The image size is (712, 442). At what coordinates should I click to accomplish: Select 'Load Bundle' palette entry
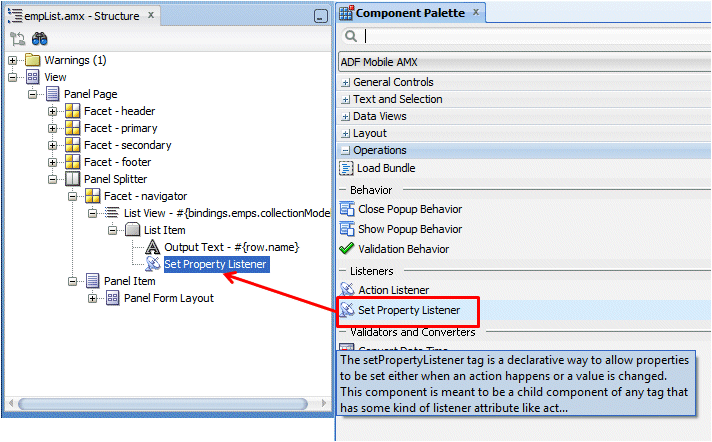[386, 168]
